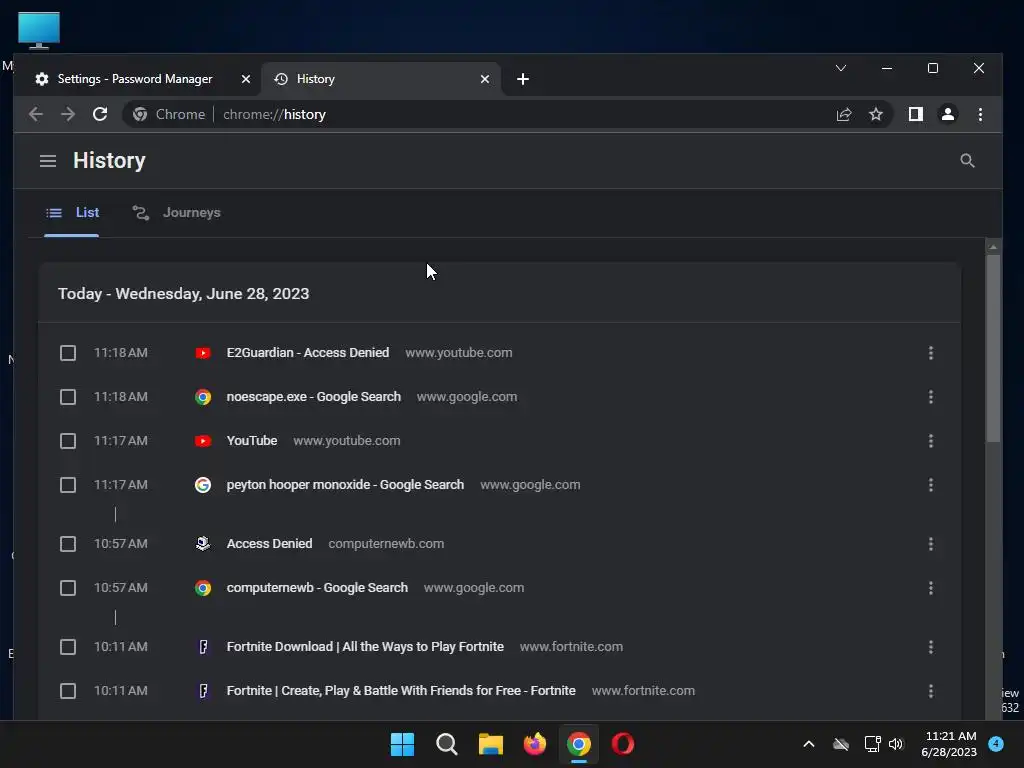
Task: Click the scrollbar up arrow
Action: coord(993,247)
